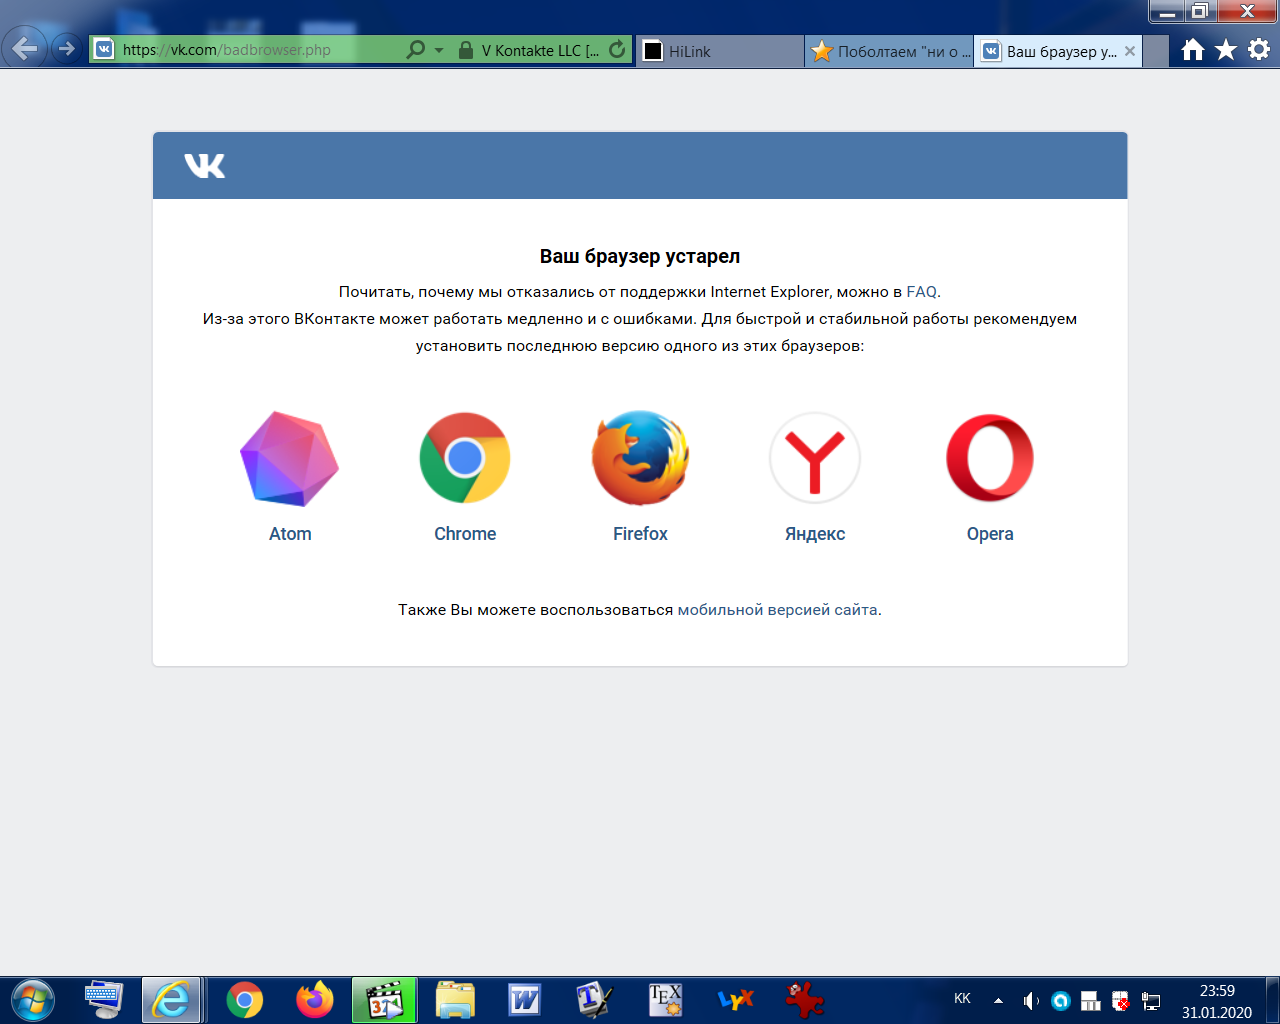The height and width of the screenshot is (1024, 1280).
Task: Go forward with the browser Forward arrow
Action: 66,48
